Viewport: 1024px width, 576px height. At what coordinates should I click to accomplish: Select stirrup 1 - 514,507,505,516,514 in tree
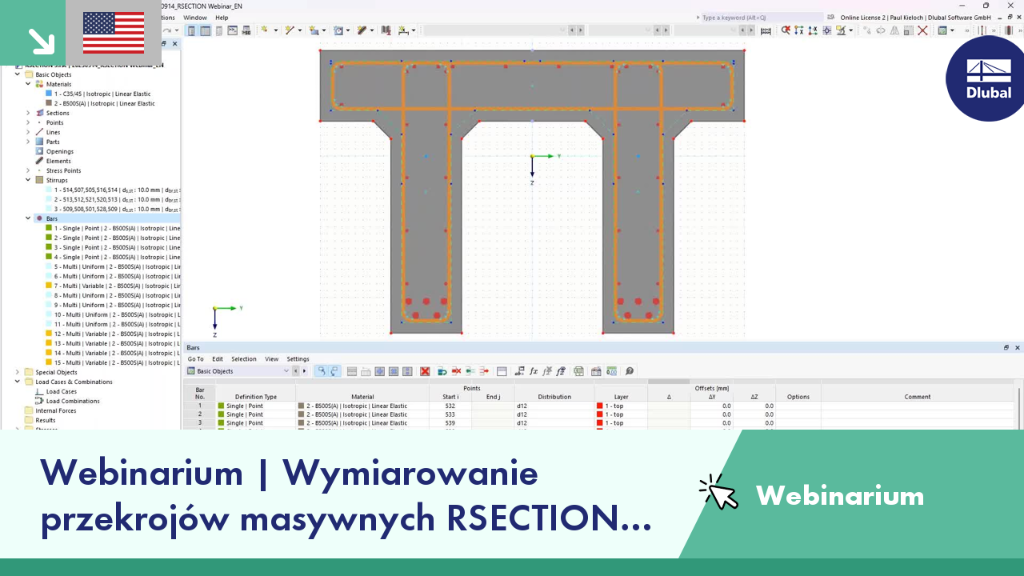[x=114, y=190]
